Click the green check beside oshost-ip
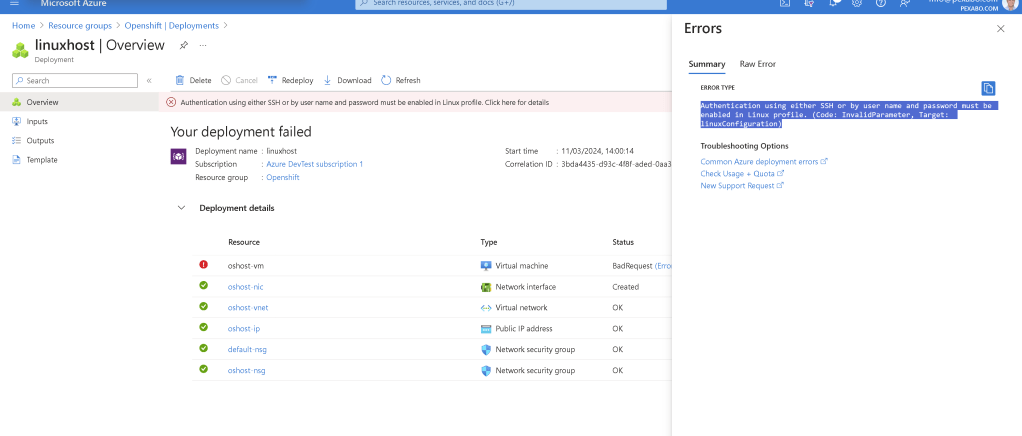Viewport: 1022px width, 436px height. click(x=203, y=327)
